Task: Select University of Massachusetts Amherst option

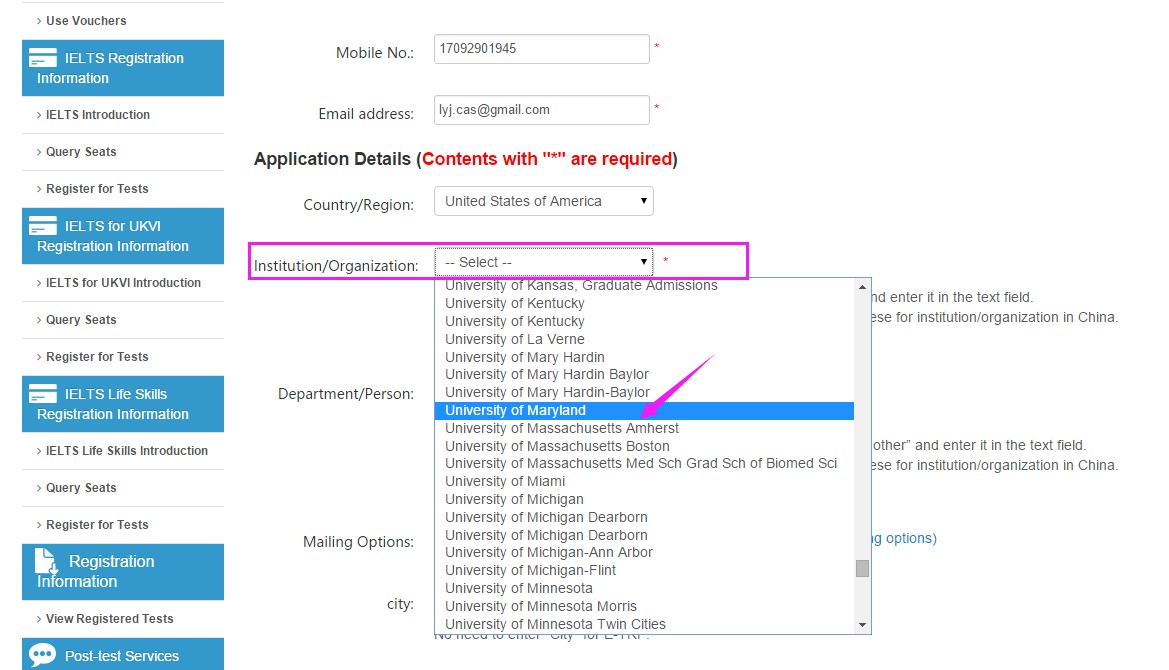Action: [644, 429]
